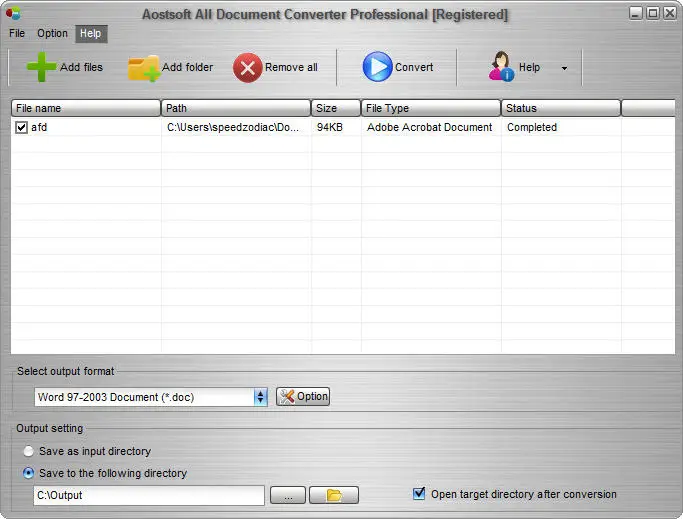Browse for output directory with ... button
Screen dimensions: 683x519
pyautogui.click(x=288, y=495)
